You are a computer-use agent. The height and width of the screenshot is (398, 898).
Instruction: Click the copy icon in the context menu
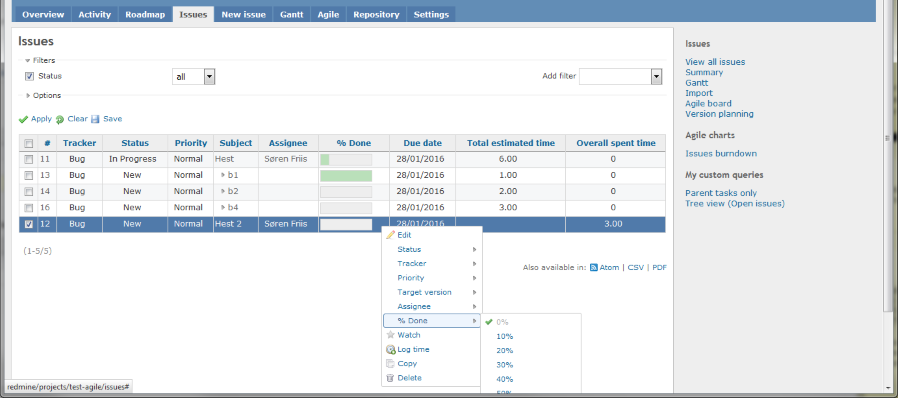click(391, 364)
